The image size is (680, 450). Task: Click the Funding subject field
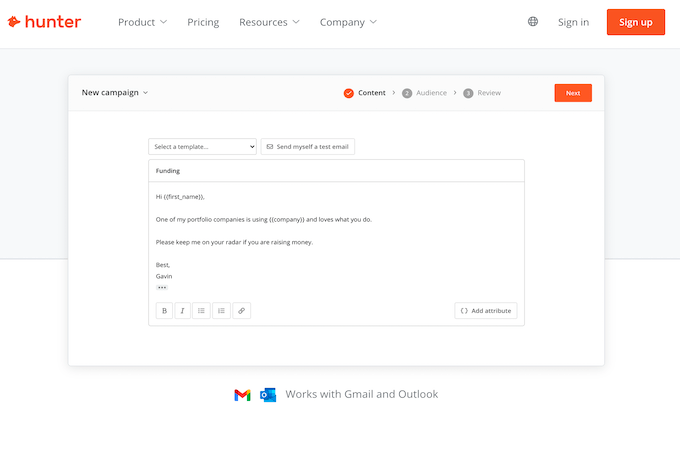click(336, 171)
